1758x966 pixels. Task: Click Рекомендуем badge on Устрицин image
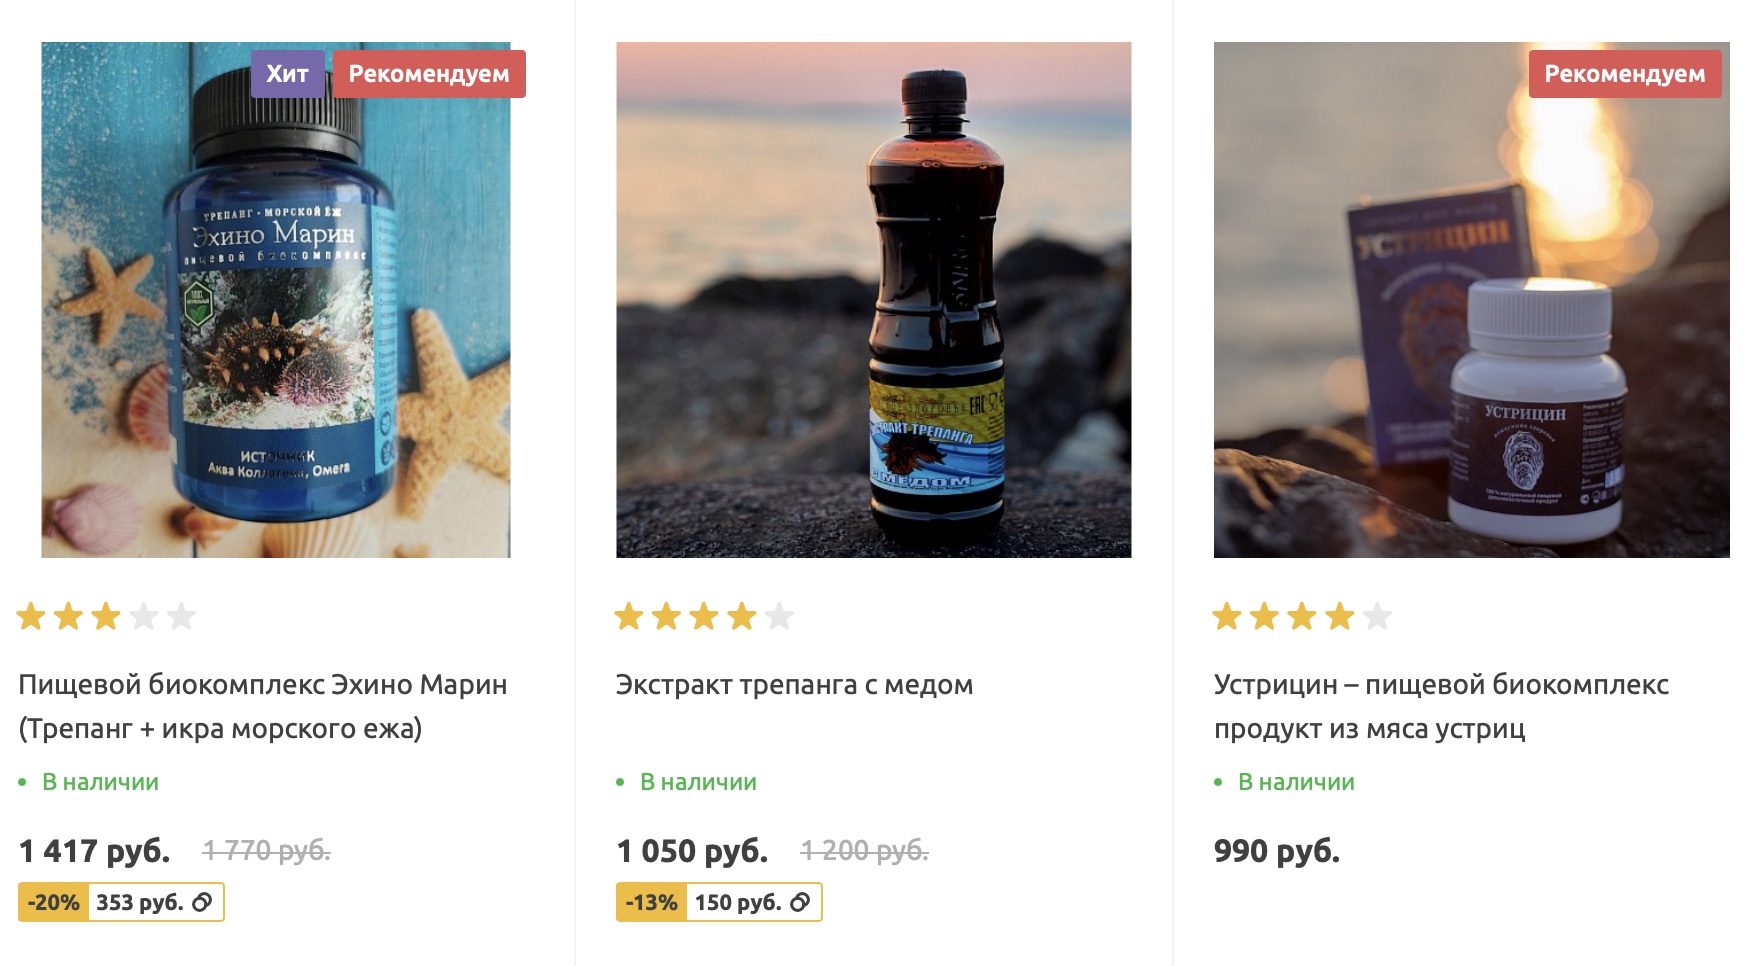[1625, 74]
